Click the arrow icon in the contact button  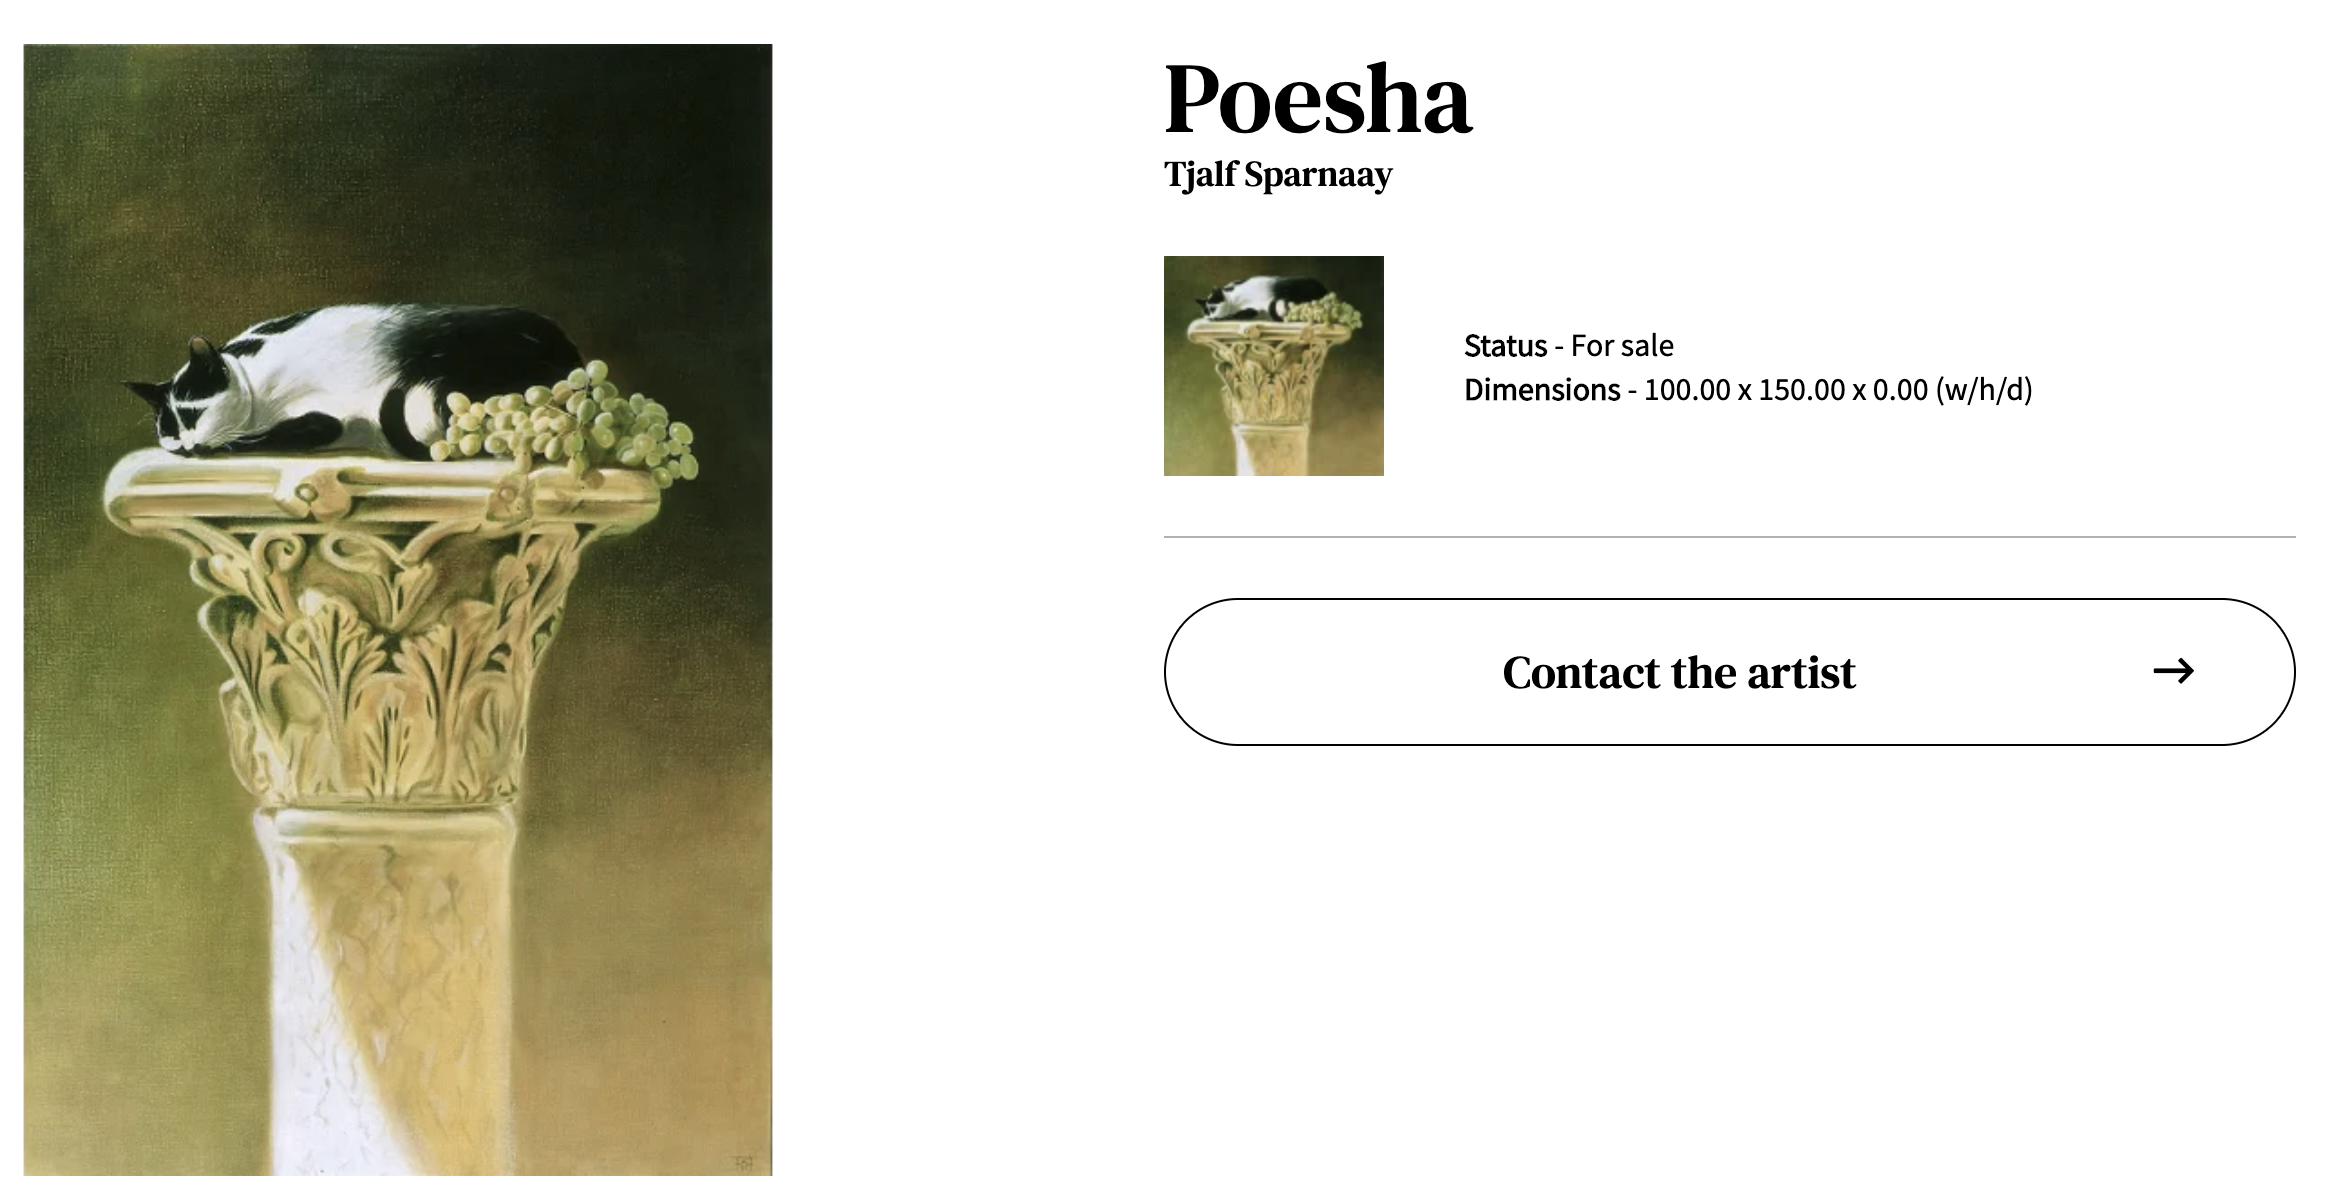(2173, 671)
